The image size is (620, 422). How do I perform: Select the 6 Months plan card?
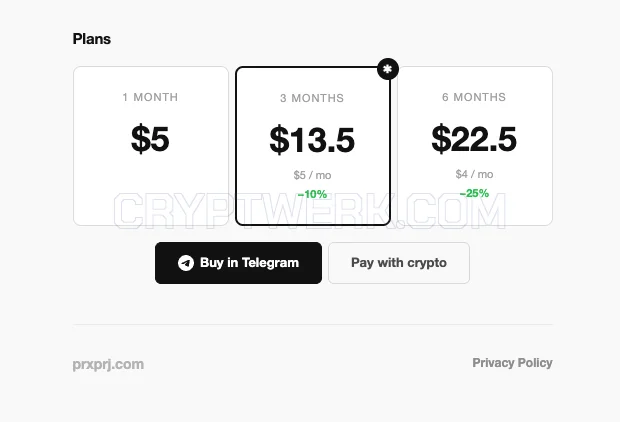coord(474,146)
